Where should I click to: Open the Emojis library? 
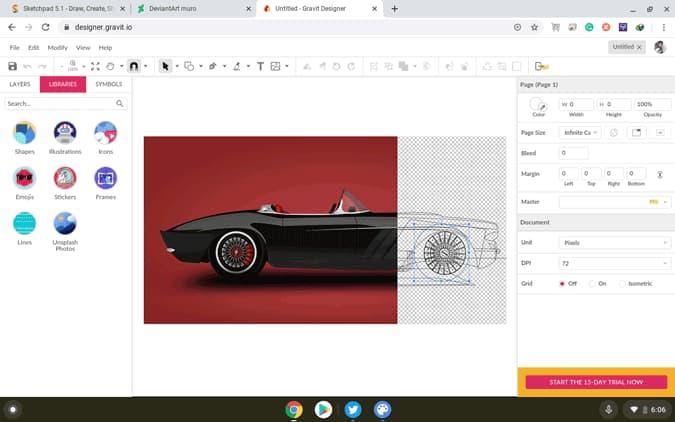click(x=25, y=183)
